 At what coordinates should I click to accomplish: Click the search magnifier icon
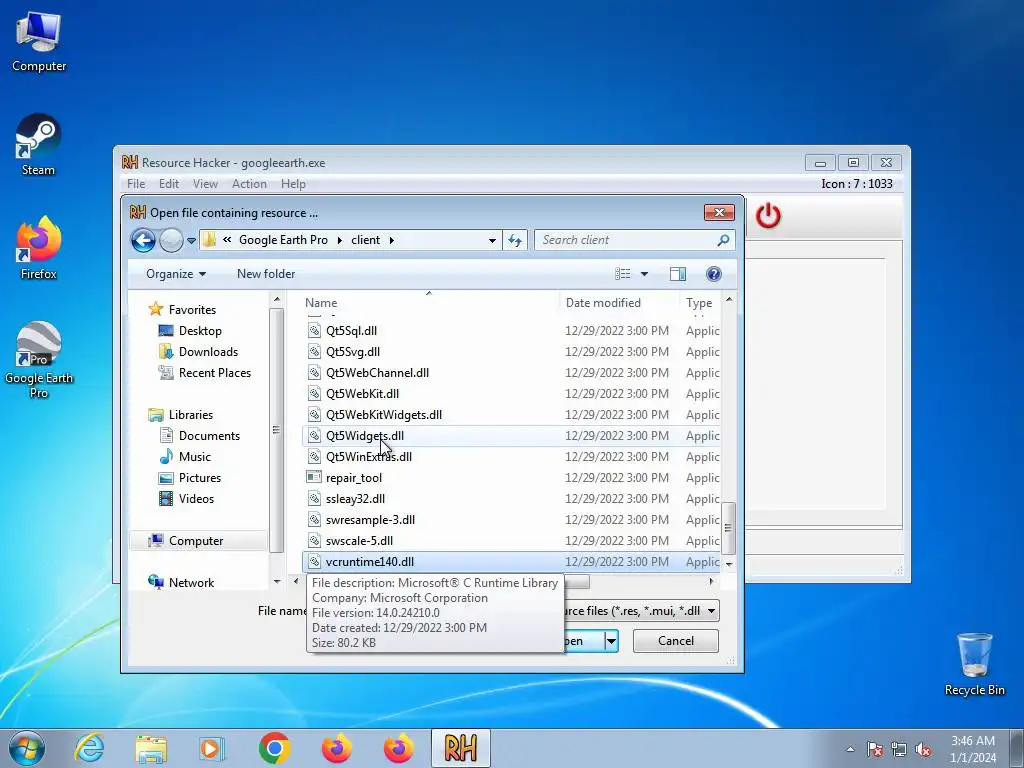(x=723, y=240)
